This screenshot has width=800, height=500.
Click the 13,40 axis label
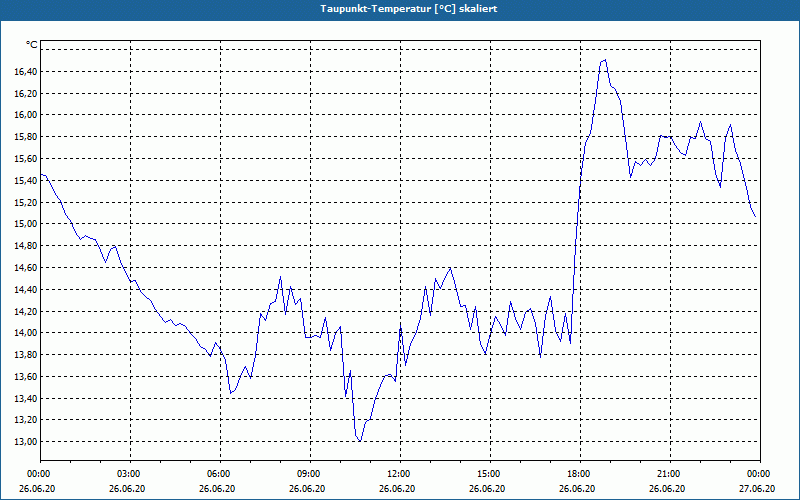pos(26,398)
